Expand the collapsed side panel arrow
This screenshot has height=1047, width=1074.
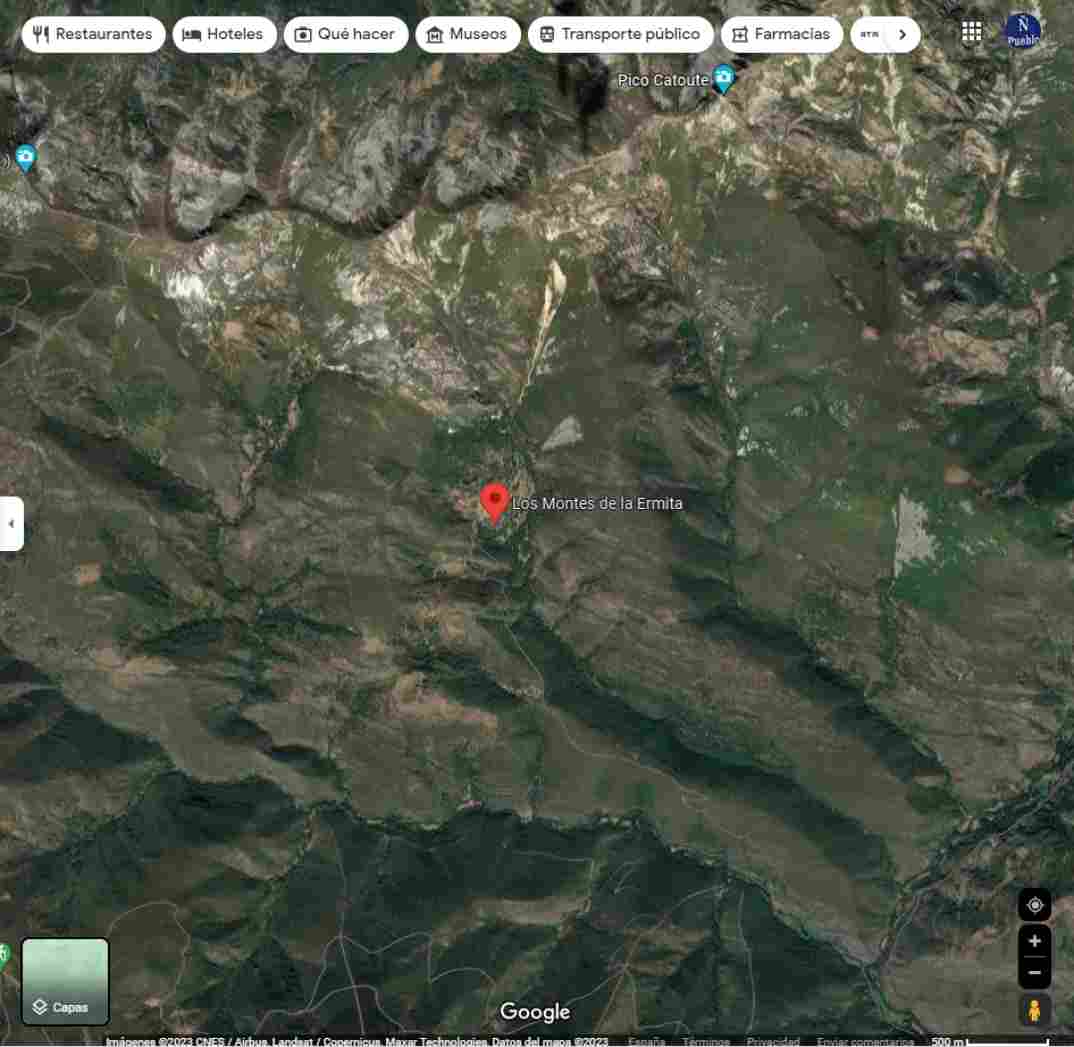(x=11, y=523)
